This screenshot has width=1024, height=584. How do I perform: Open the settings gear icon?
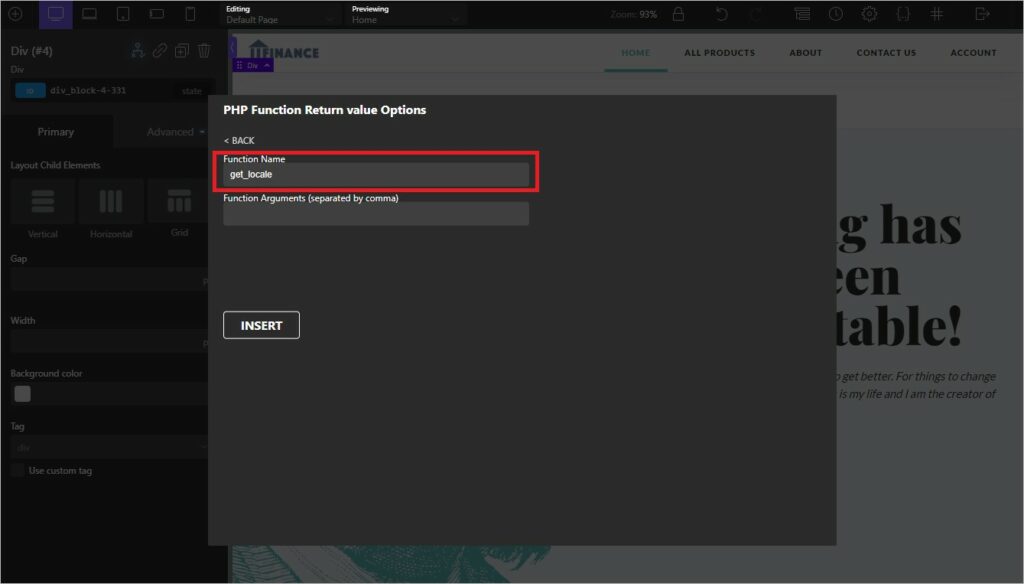869,13
